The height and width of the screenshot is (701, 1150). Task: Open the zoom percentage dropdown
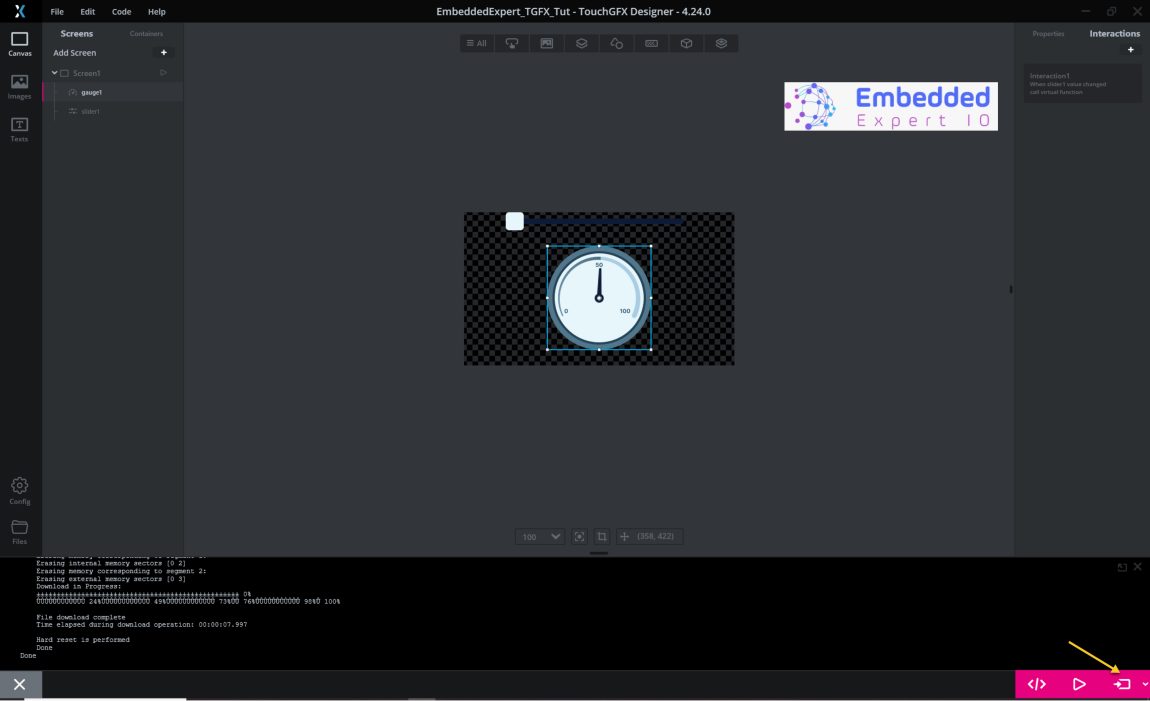pos(540,536)
